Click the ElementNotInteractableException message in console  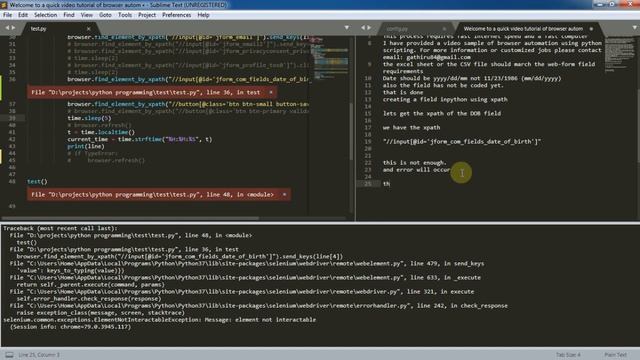[x=160, y=320]
